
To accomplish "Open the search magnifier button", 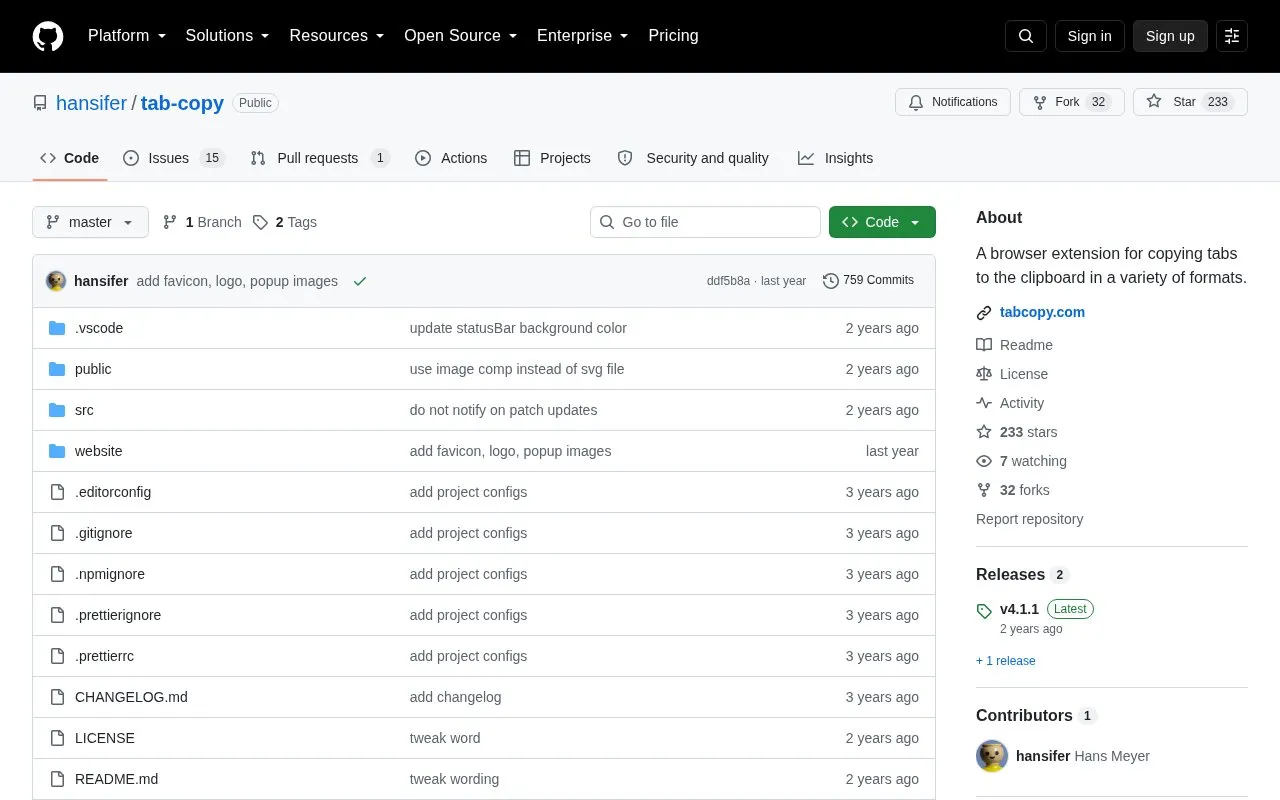I will click(1026, 36).
